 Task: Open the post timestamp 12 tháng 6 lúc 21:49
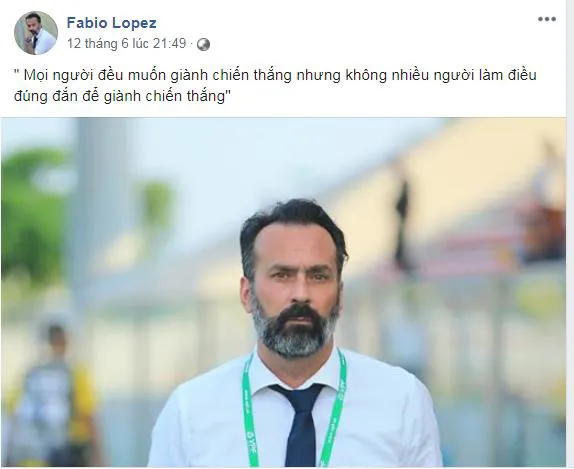click(x=127, y=44)
